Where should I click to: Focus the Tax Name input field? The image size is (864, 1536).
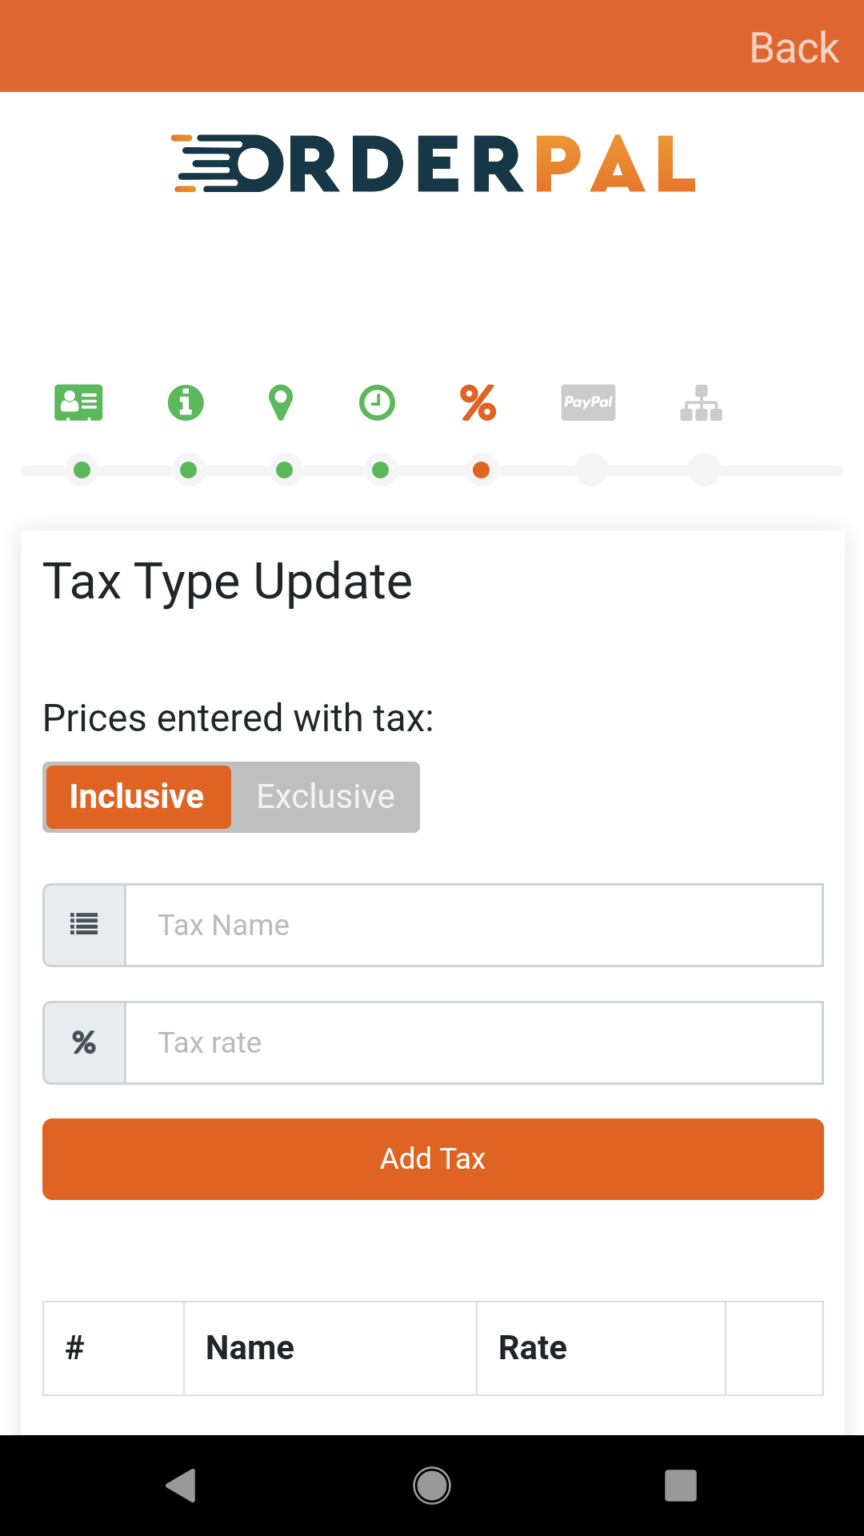point(474,925)
